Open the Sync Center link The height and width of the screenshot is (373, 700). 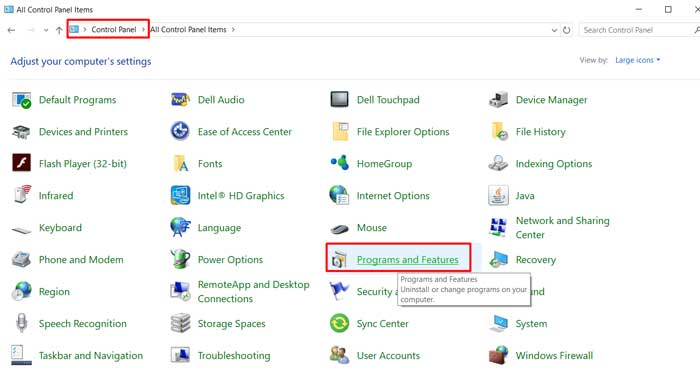(383, 323)
